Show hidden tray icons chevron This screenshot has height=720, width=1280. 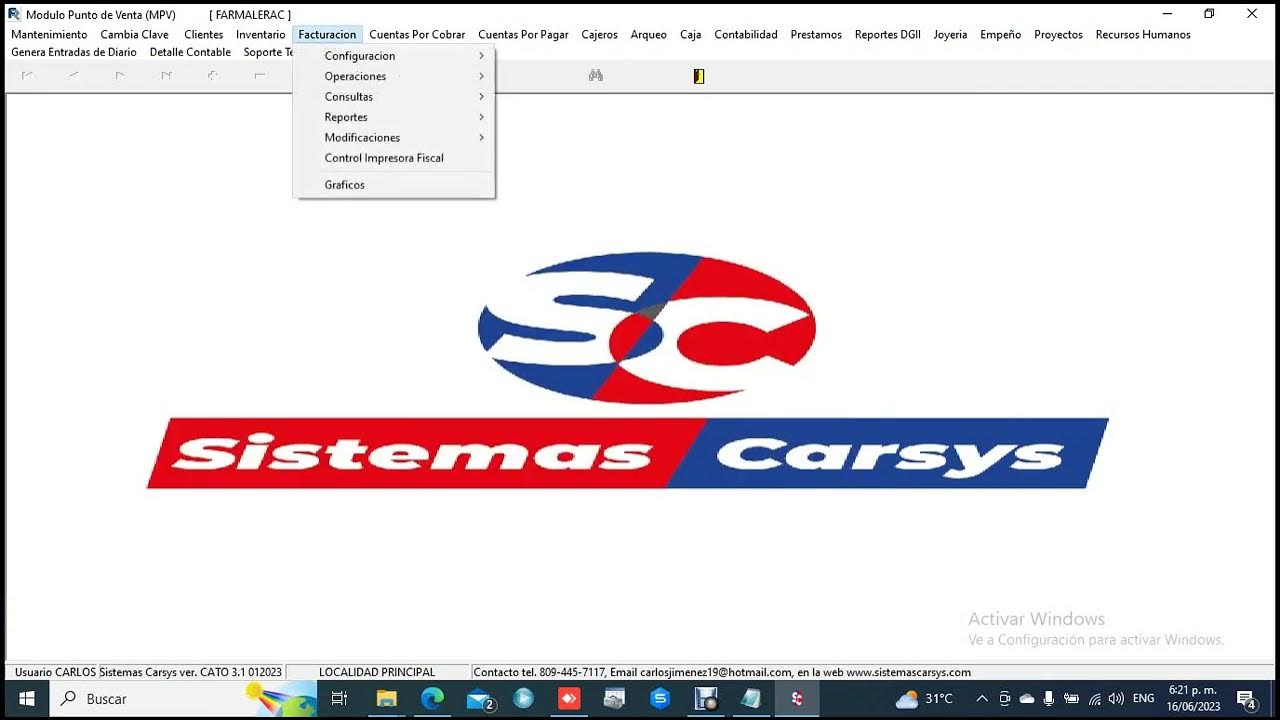(x=982, y=699)
